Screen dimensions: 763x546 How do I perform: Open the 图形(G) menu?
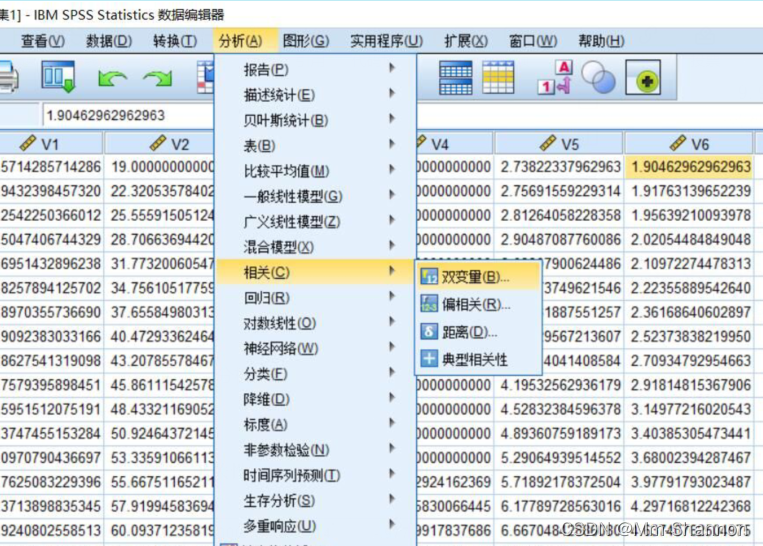click(306, 41)
